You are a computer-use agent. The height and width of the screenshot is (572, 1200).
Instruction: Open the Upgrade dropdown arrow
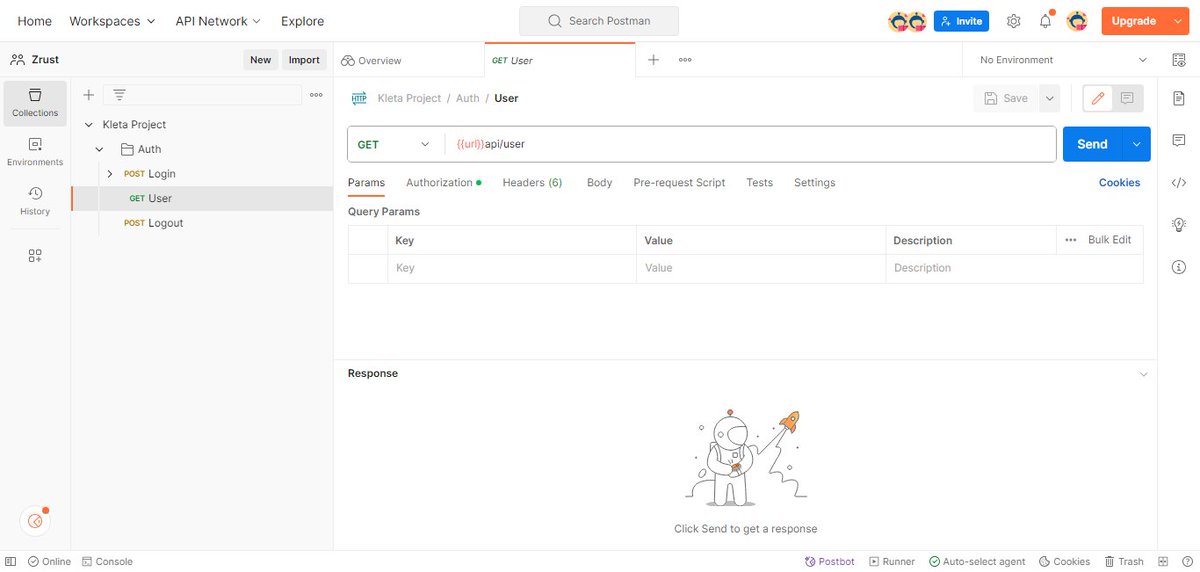click(x=1177, y=21)
